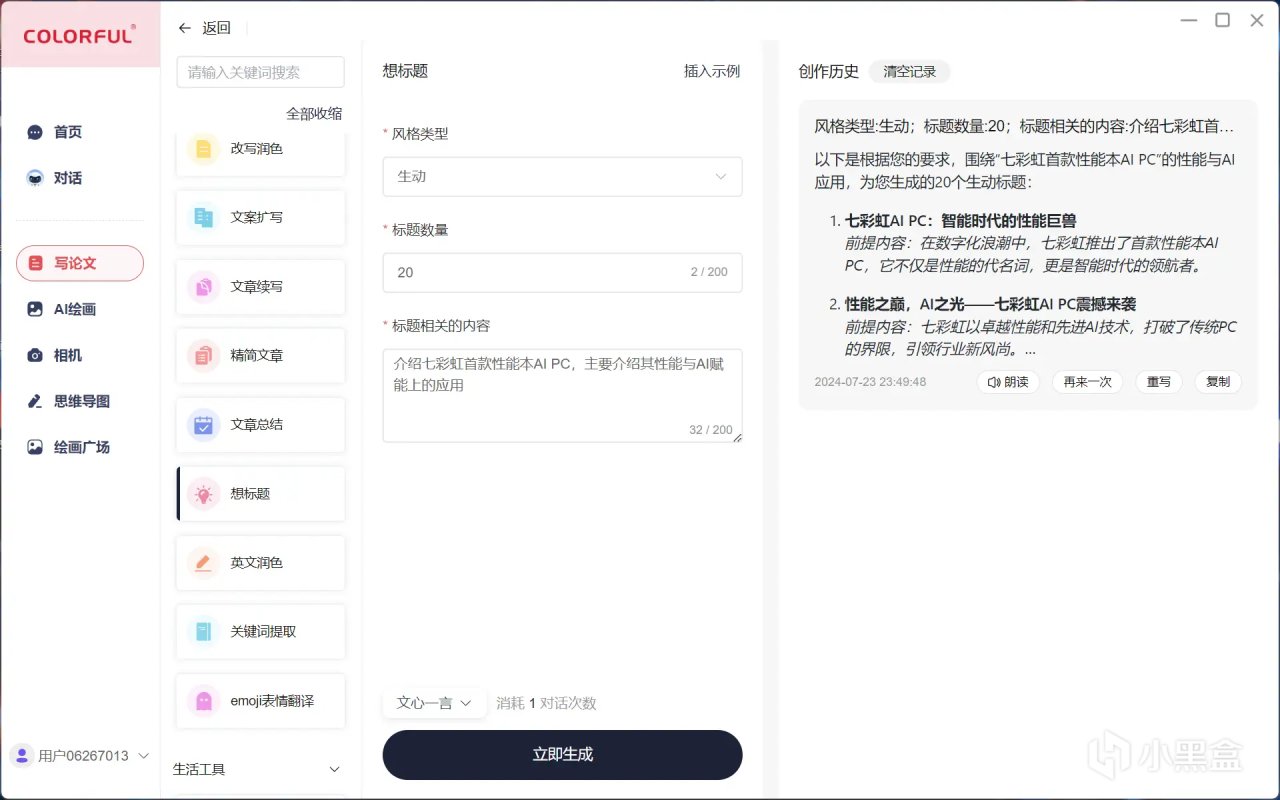Image resolution: width=1280 pixels, height=800 pixels.
Task: Focus the 请输入关键词搜索 search field
Action: pyautogui.click(x=261, y=72)
